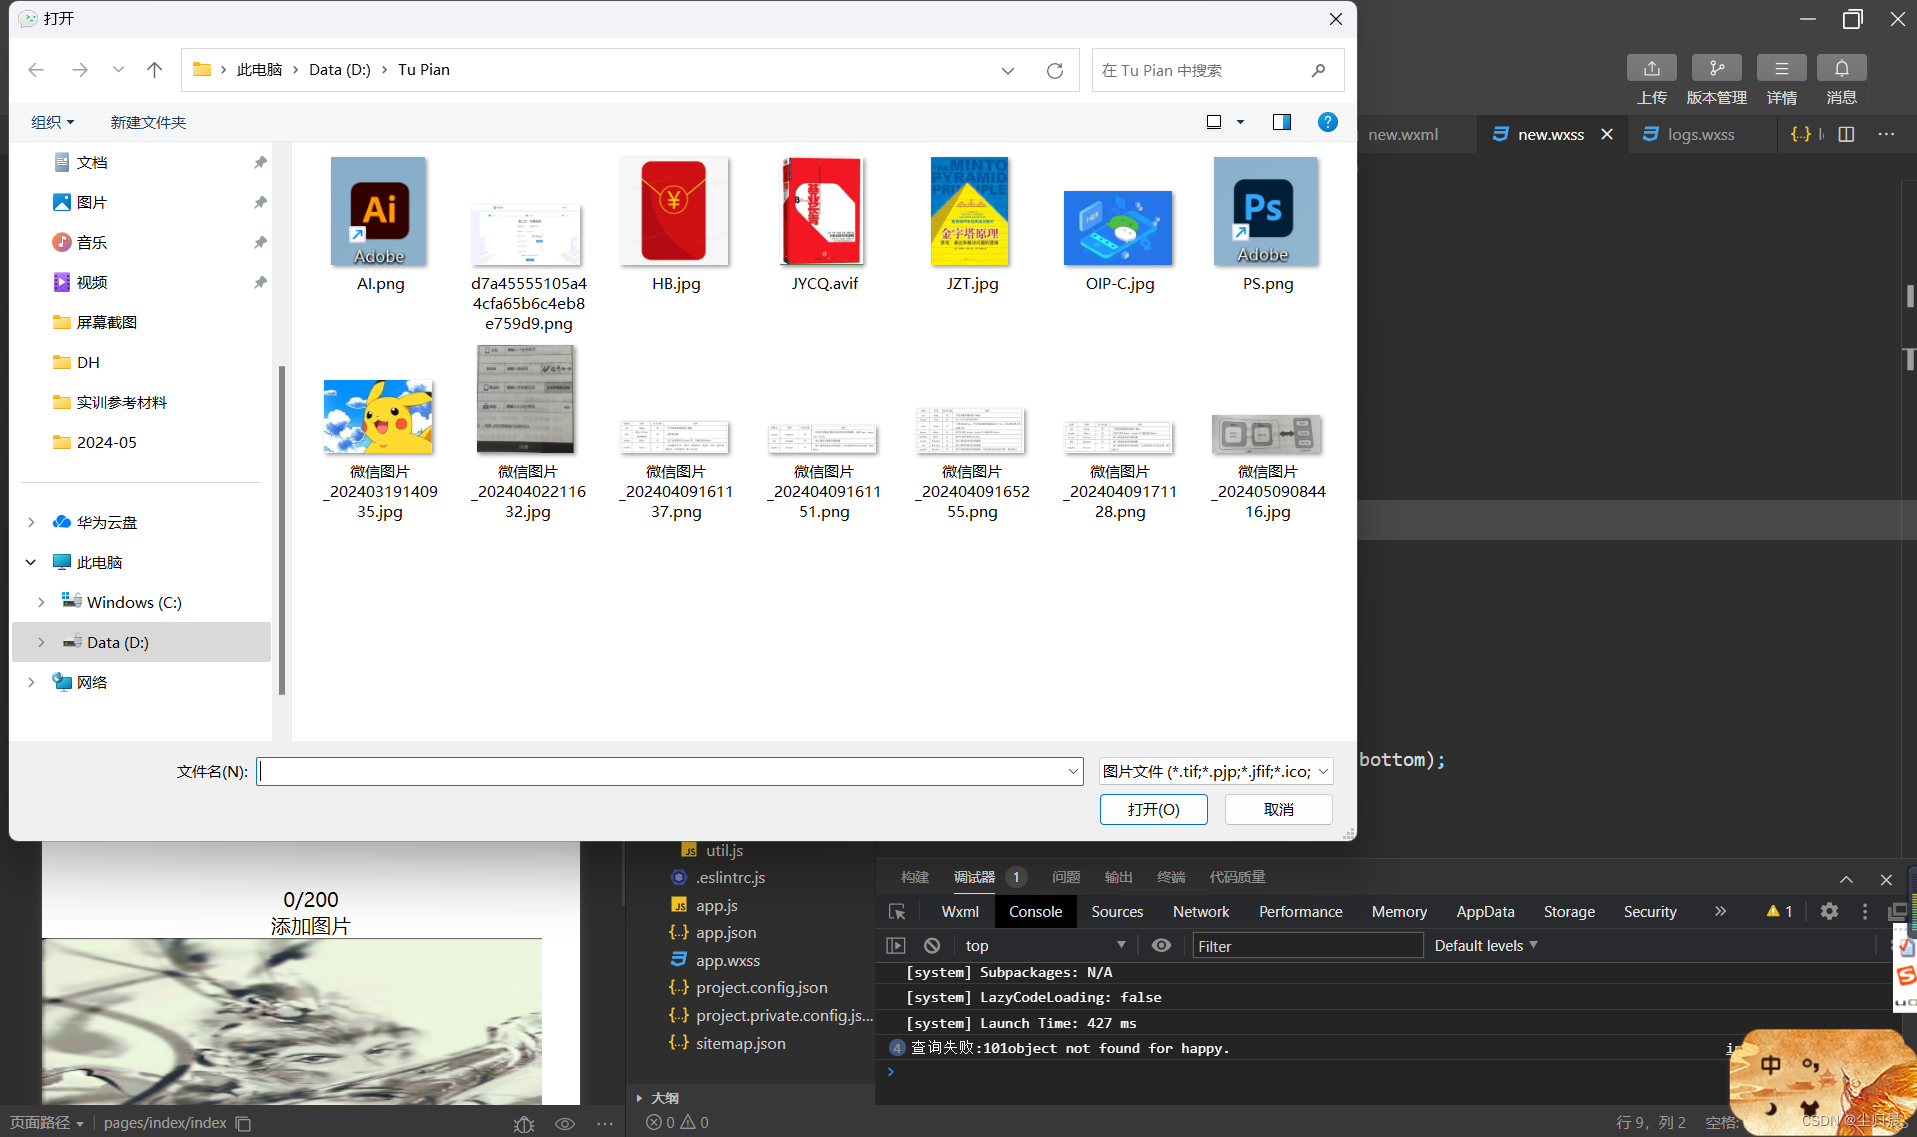Open file dialog help
1917x1137 pixels.
[1328, 122]
